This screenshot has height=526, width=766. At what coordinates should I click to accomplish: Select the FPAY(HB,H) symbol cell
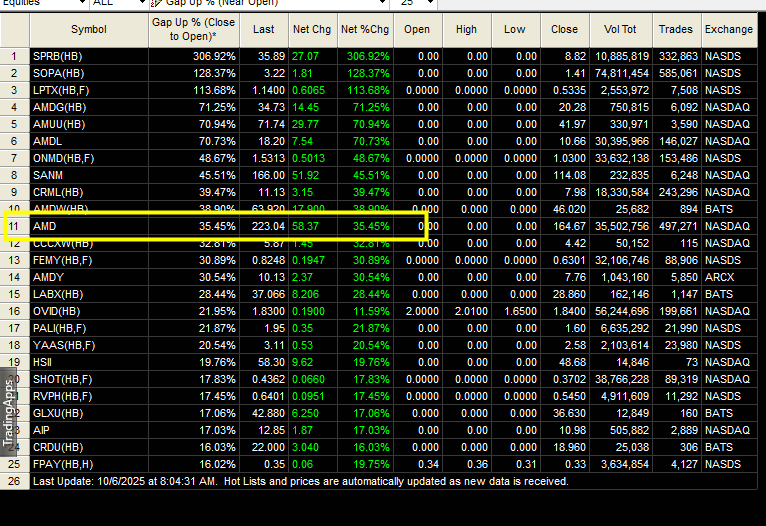coord(89,464)
